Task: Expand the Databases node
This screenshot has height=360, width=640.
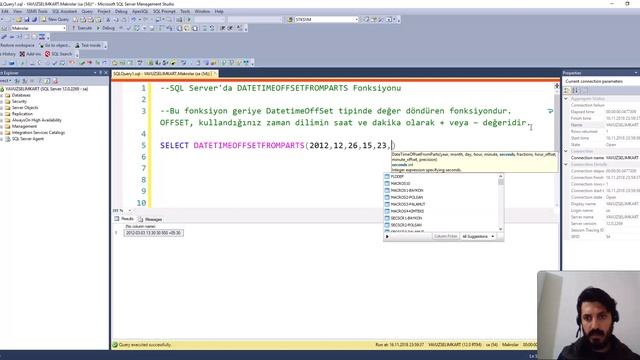Action: click(x=2, y=95)
